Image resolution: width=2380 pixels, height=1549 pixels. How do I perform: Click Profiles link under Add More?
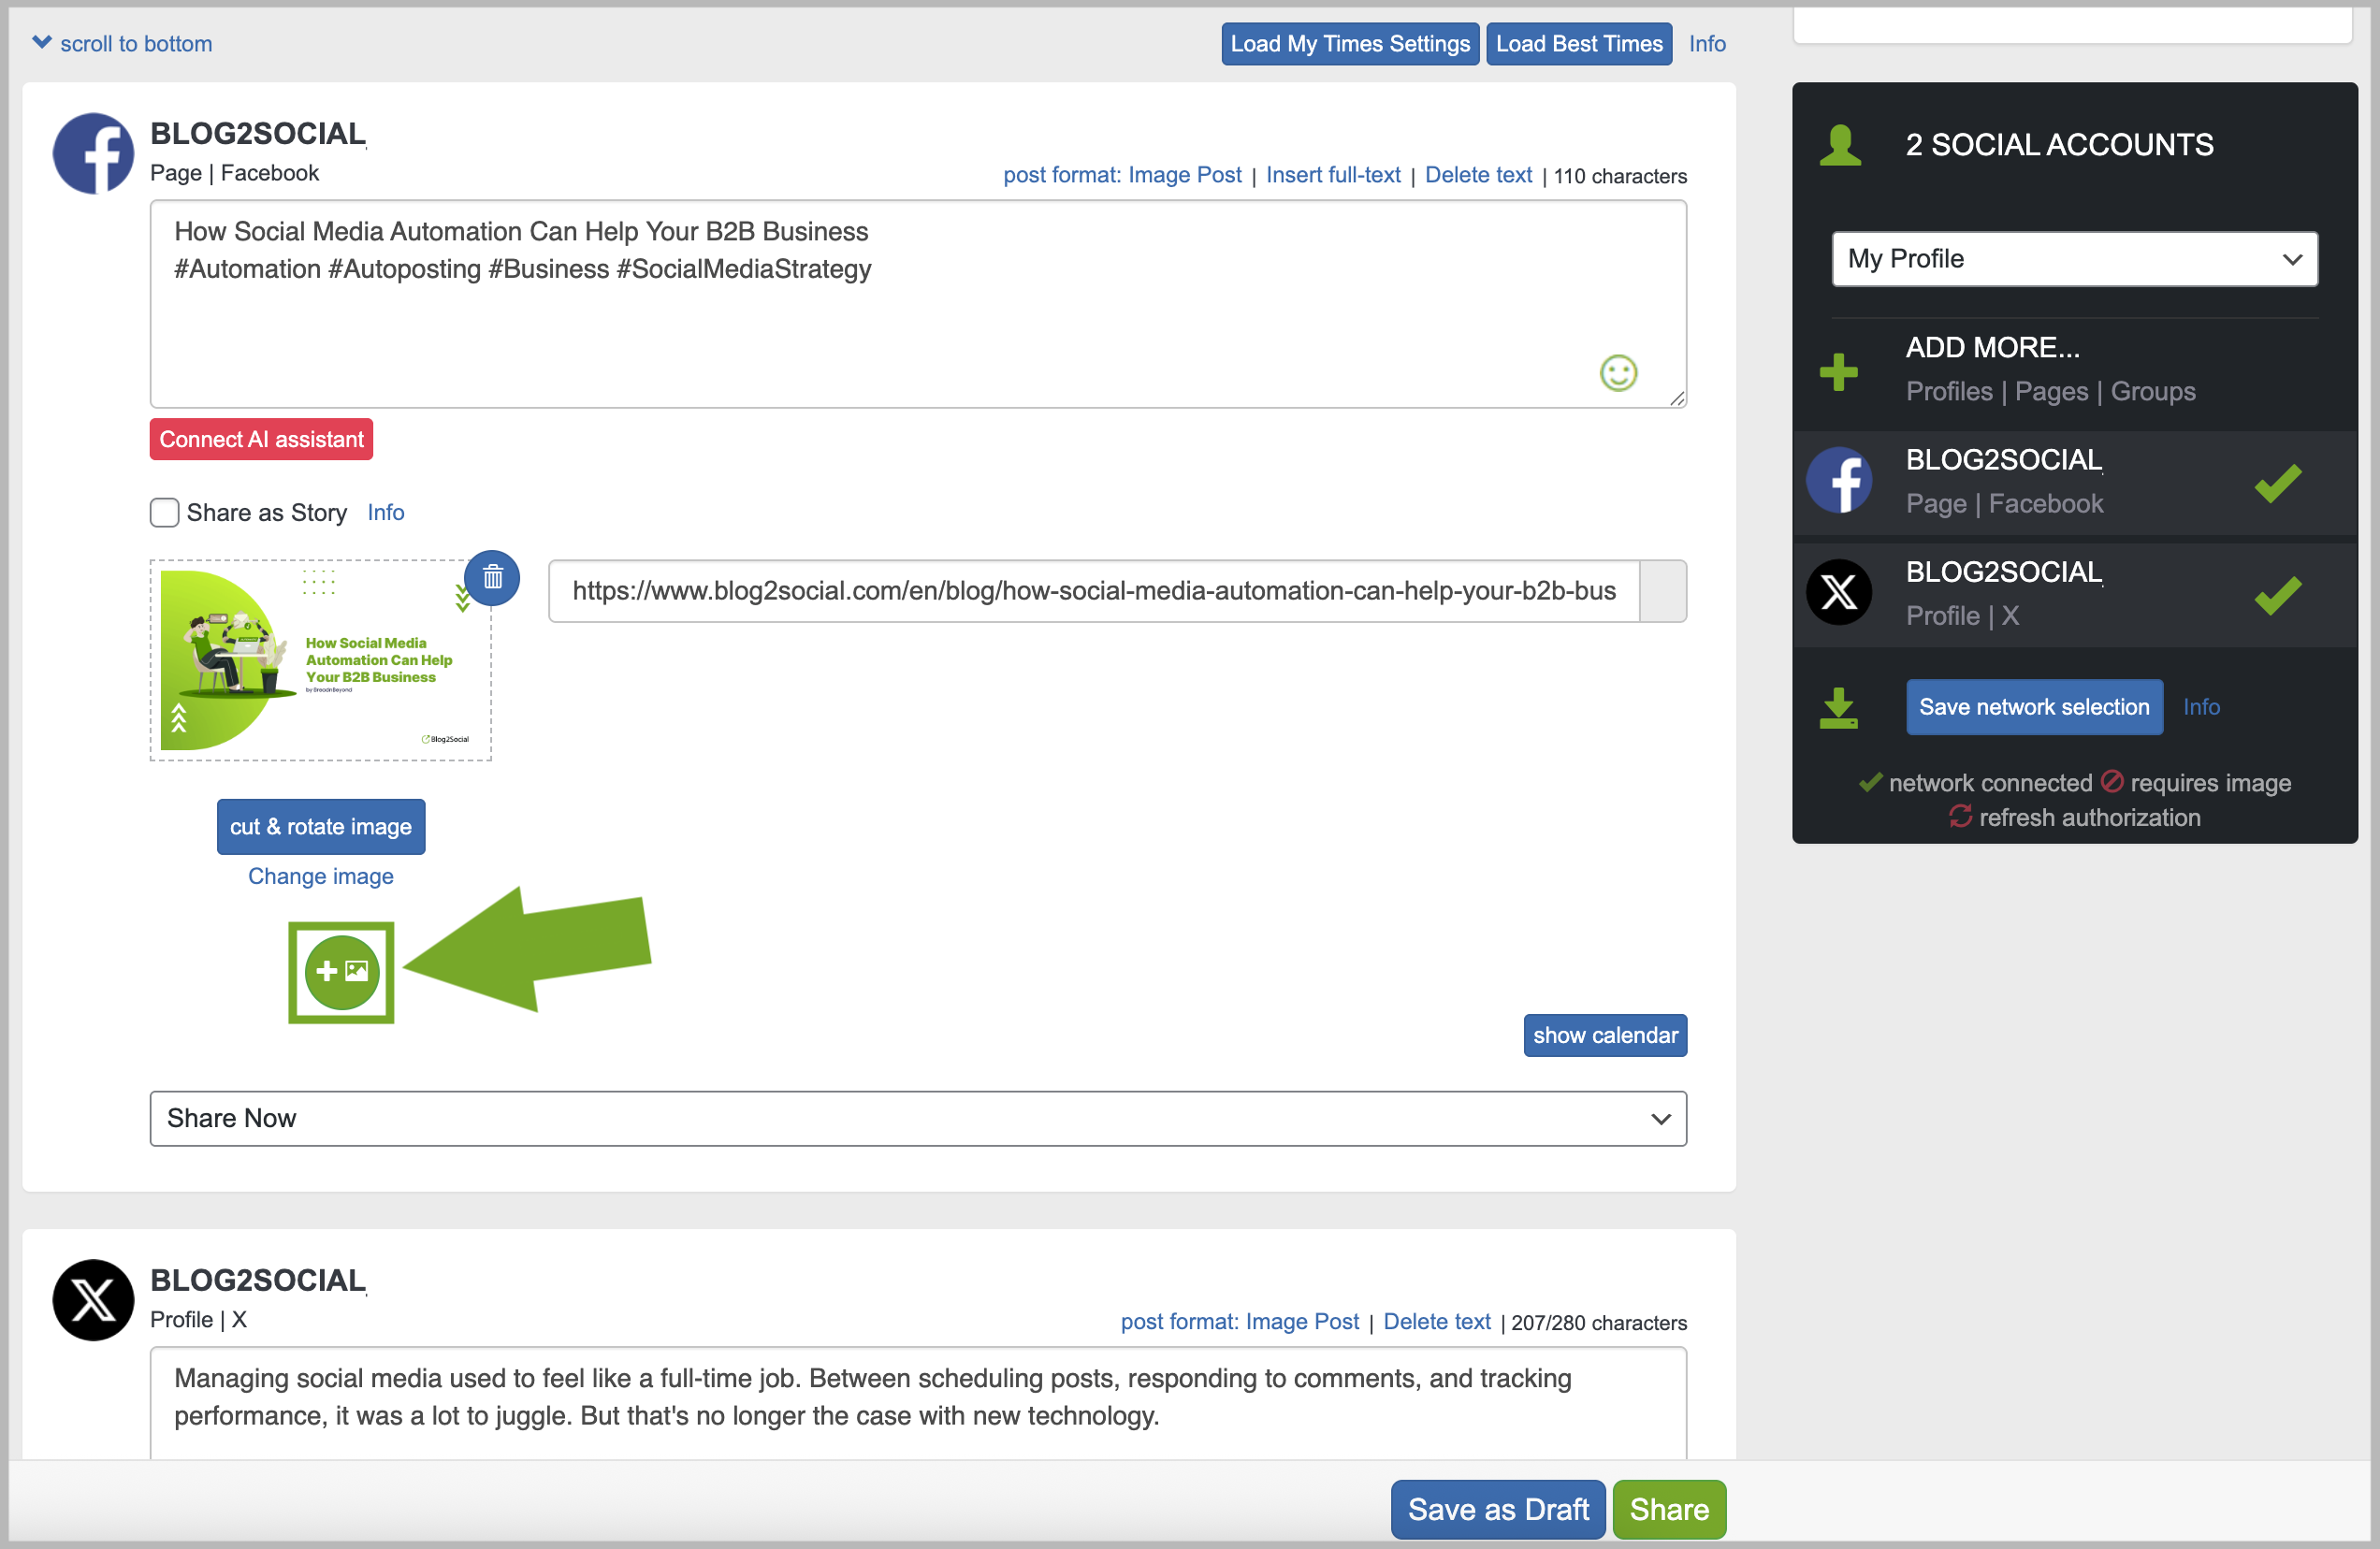(x=1949, y=391)
